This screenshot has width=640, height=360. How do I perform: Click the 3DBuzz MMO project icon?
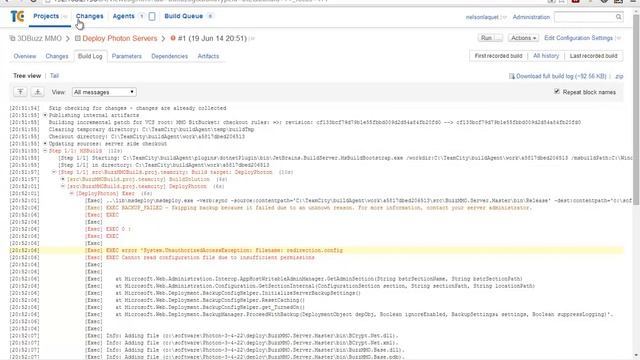(x=12, y=38)
